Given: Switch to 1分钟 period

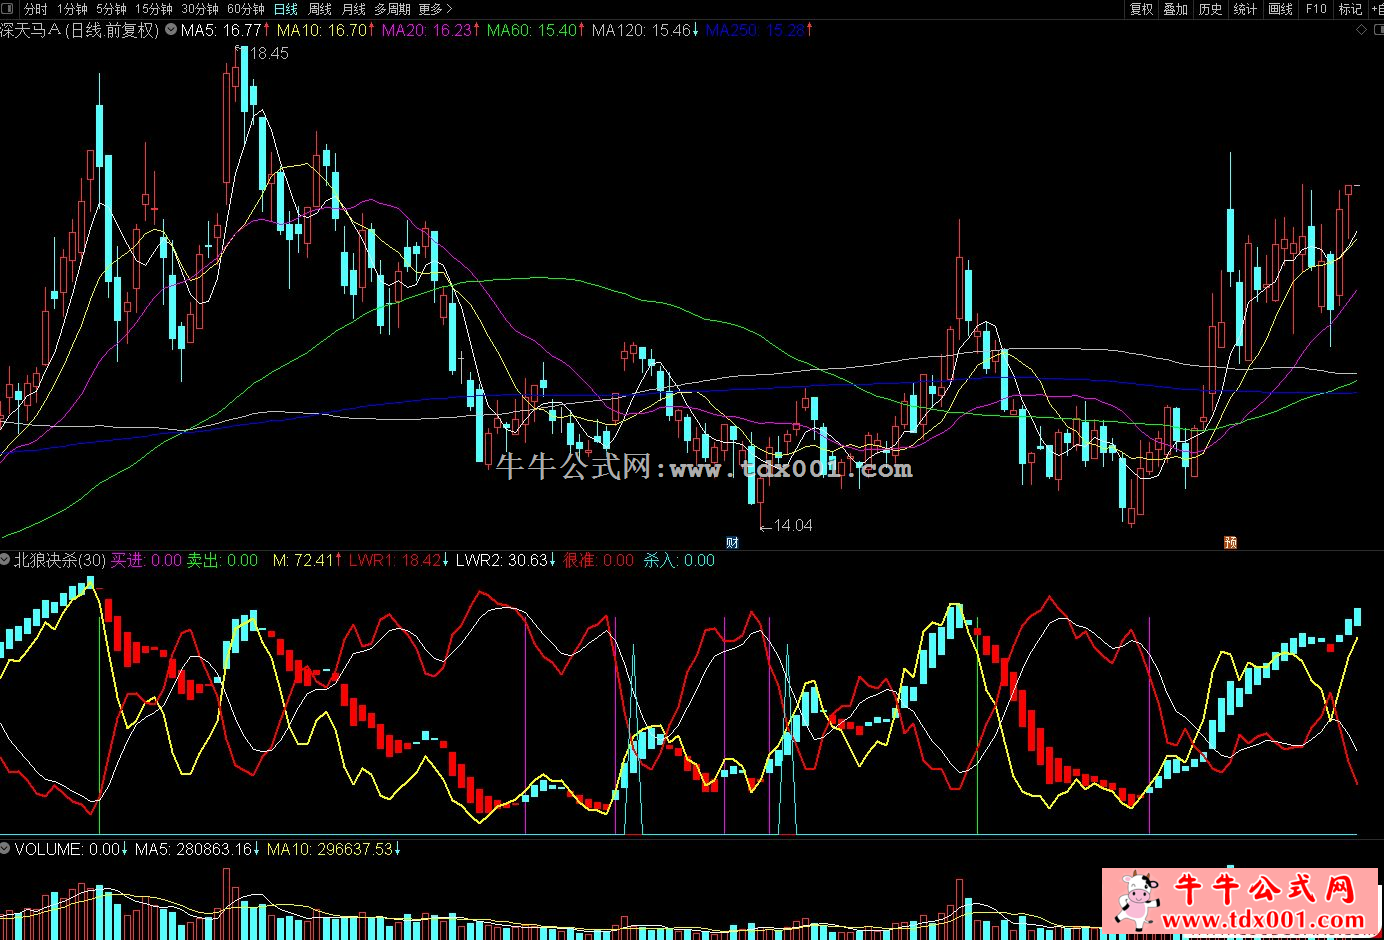Looking at the screenshot, I should [x=73, y=9].
